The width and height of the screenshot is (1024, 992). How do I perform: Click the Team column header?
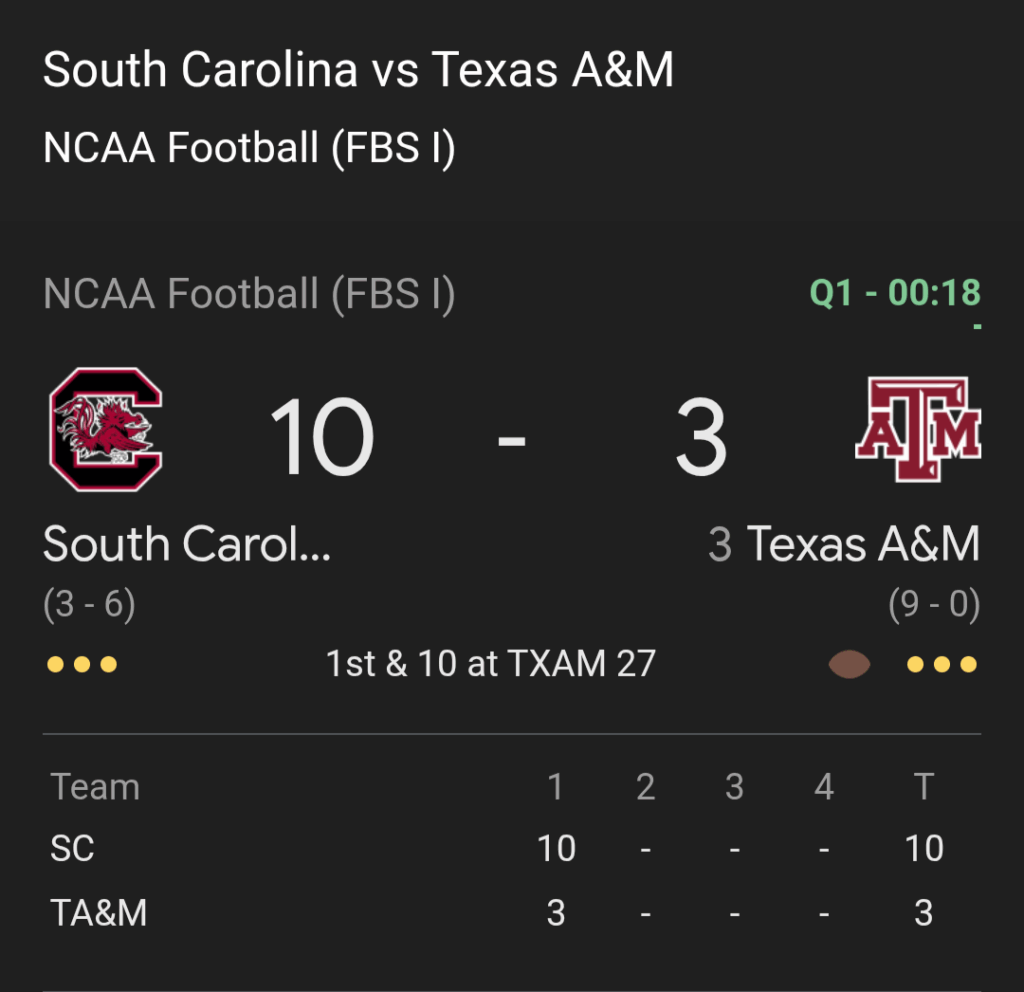[95, 787]
